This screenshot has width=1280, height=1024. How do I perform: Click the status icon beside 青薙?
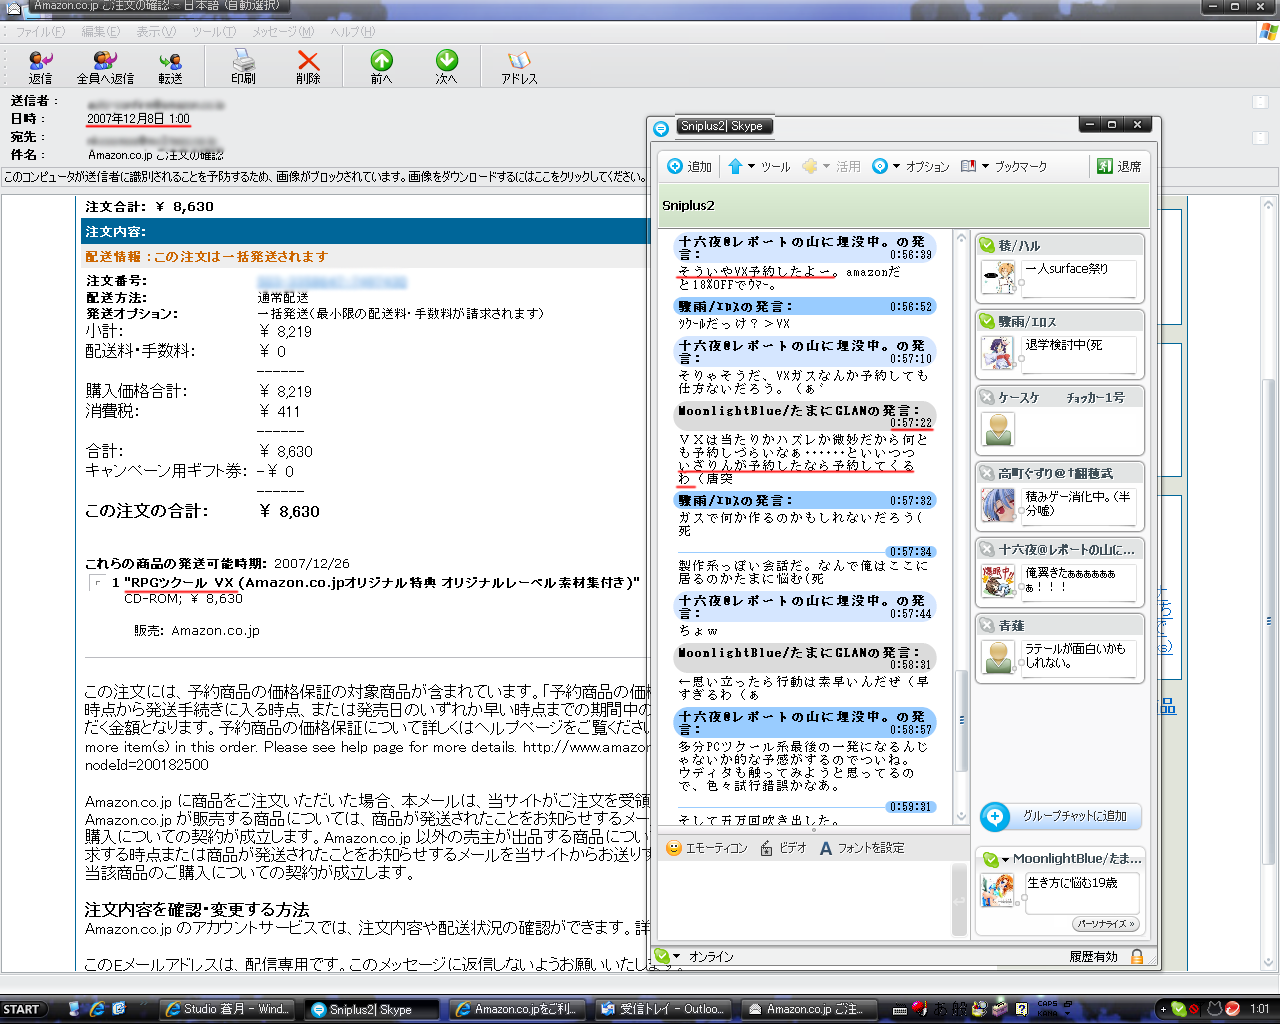pos(987,625)
